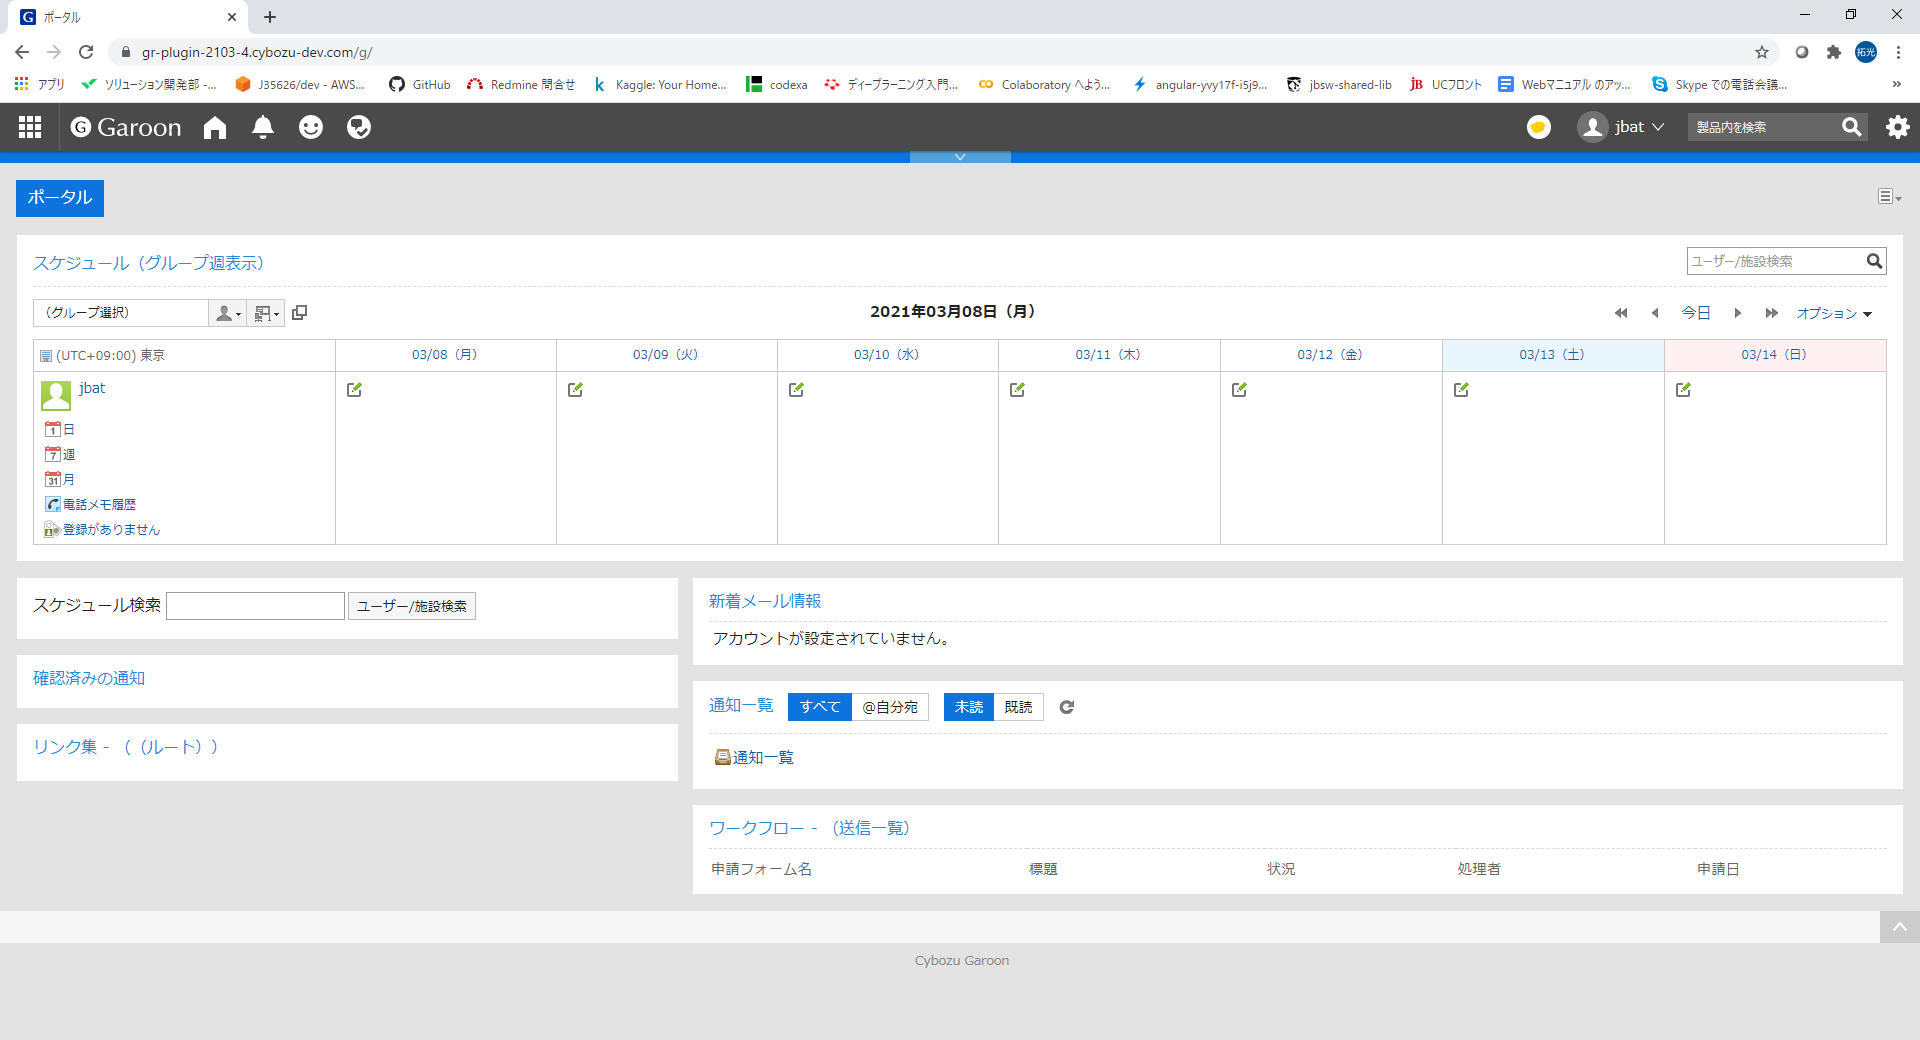Click the ユーザー/施設検索 button
The width and height of the screenshot is (1920, 1040).
[x=411, y=606]
